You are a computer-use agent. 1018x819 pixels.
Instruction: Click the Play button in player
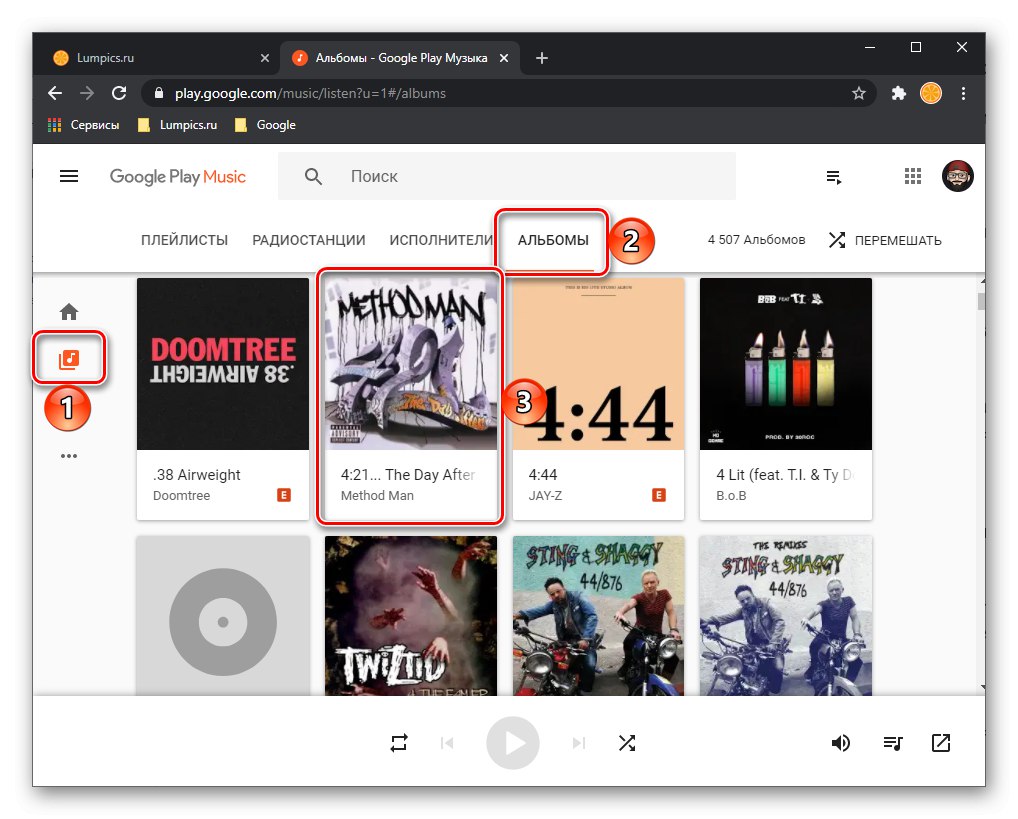pos(513,743)
